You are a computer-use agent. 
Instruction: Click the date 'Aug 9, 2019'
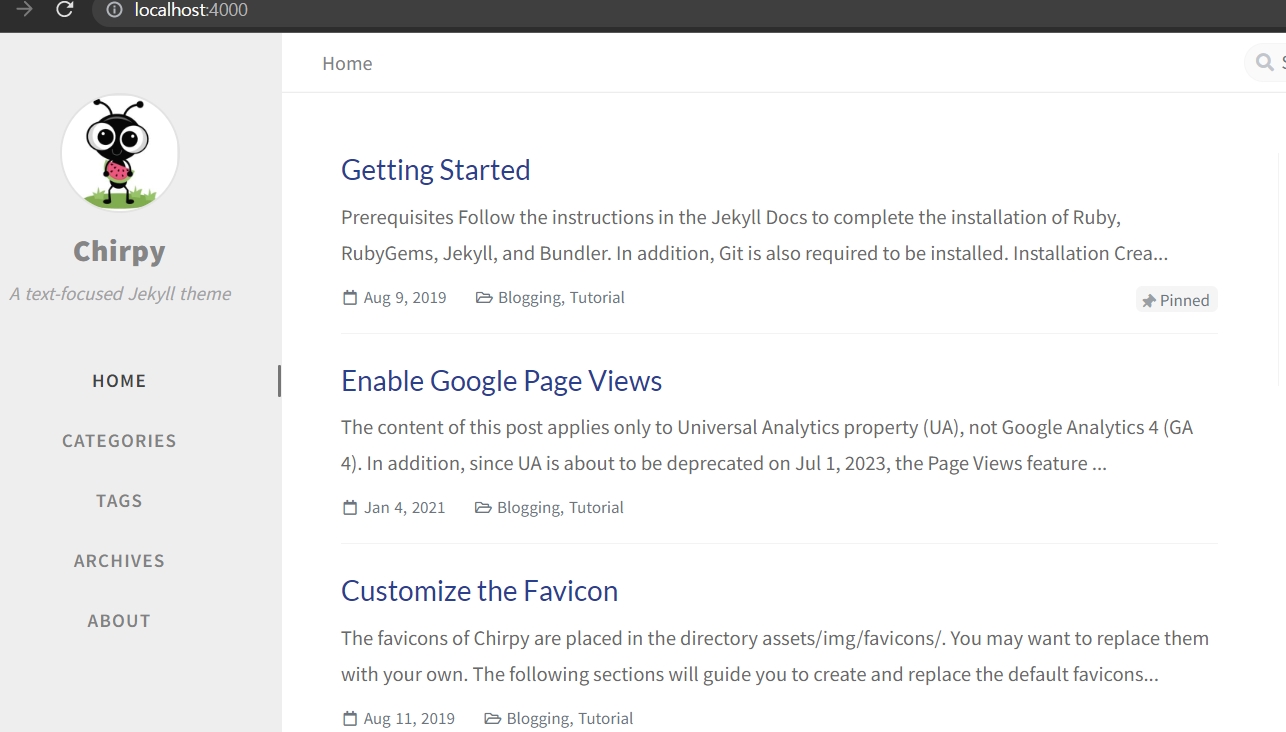(x=405, y=298)
